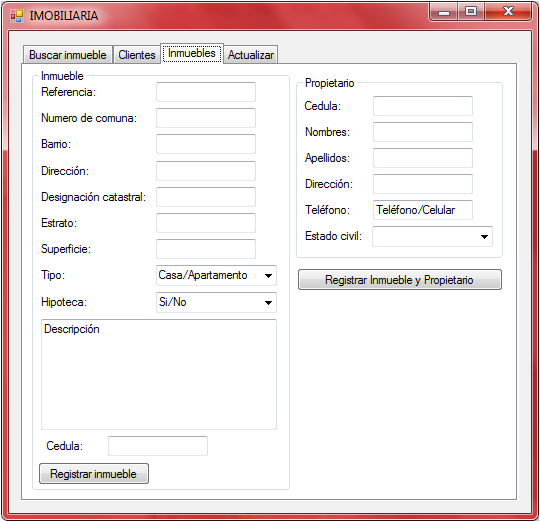Viewport: 540px width, 522px height.
Task: Focus the Propietario Cedula field
Action: [x=423, y=106]
